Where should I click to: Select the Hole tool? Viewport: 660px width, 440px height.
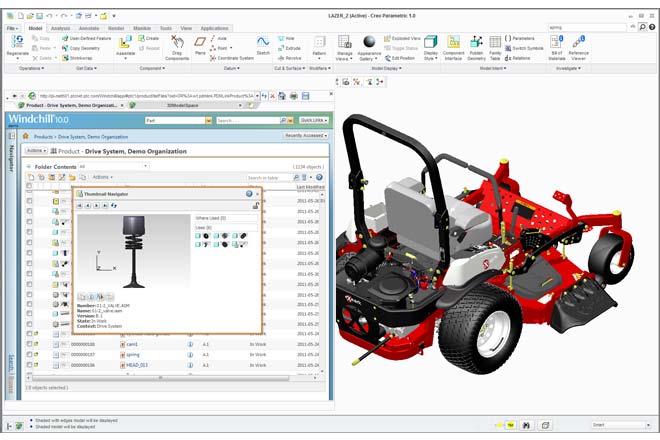[x=286, y=38]
